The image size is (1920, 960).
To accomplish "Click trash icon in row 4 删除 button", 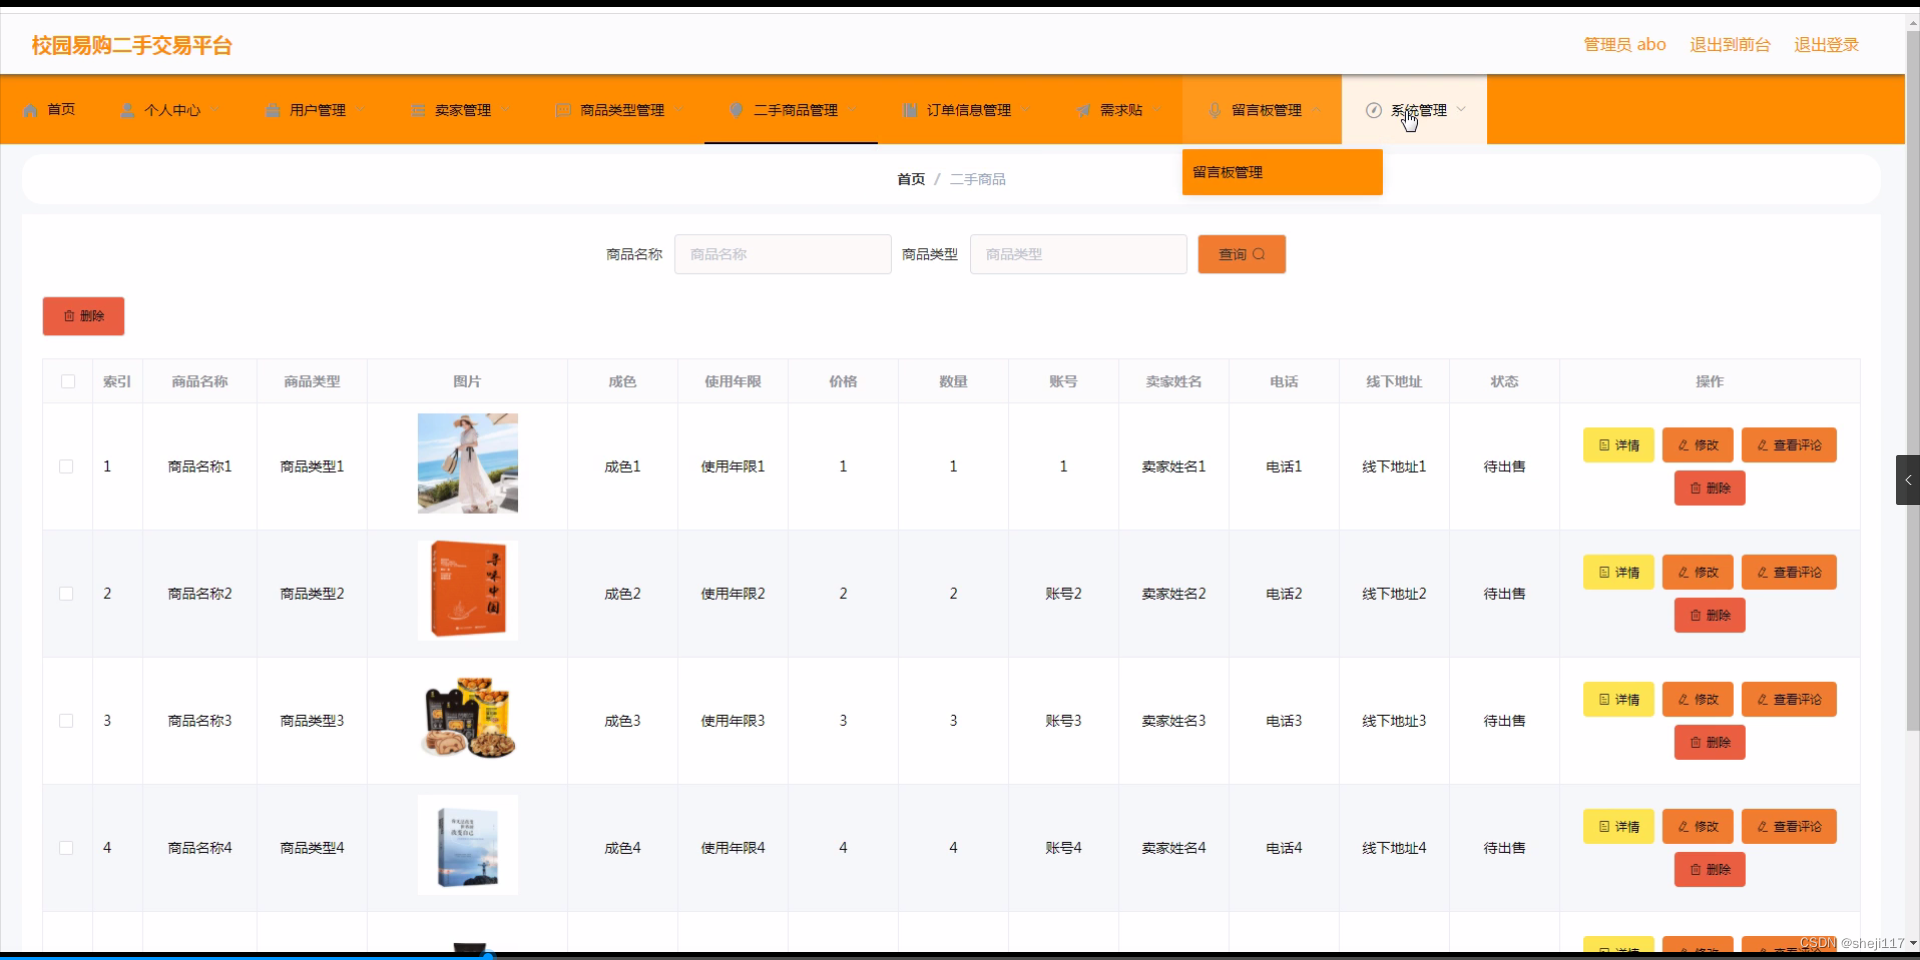I will (x=1695, y=869).
